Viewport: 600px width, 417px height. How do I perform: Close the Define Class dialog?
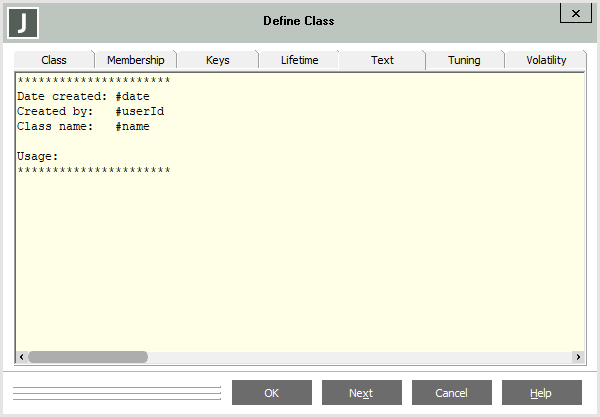[x=573, y=13]
